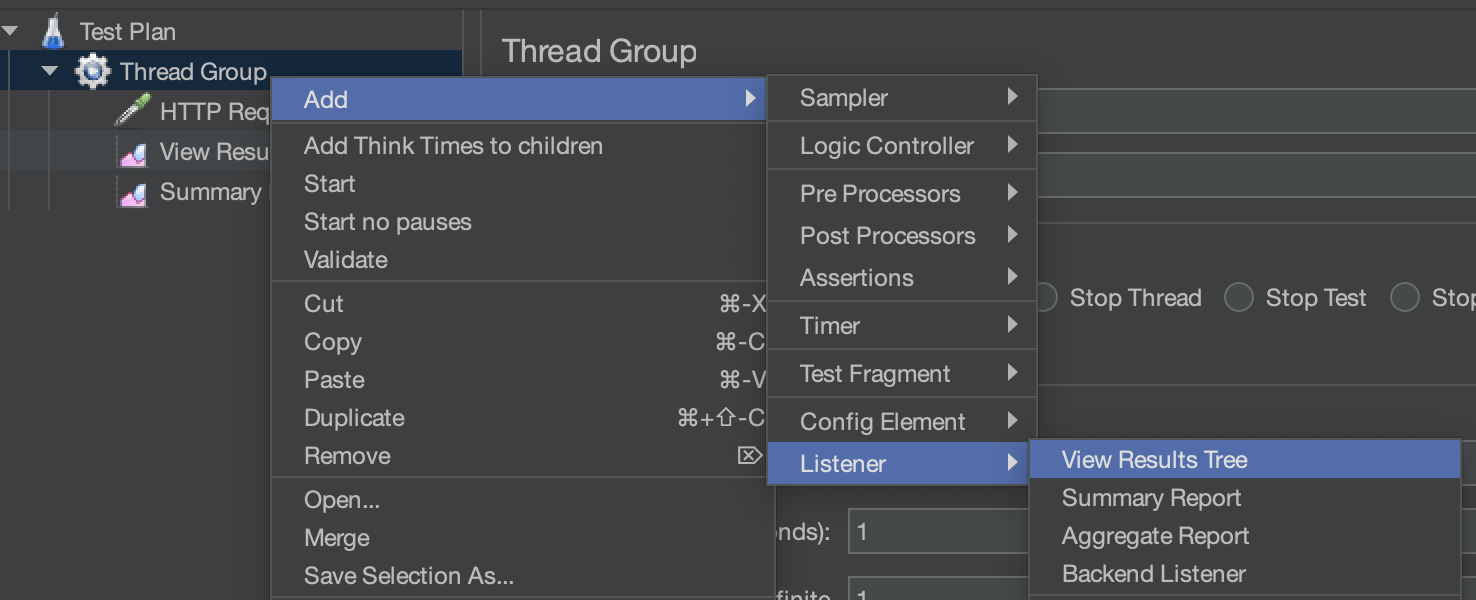Add an Aggregate Report listener
The width and height of the screenshot is (1476, 600).
pyautogui.click(x=1155, y=536)
